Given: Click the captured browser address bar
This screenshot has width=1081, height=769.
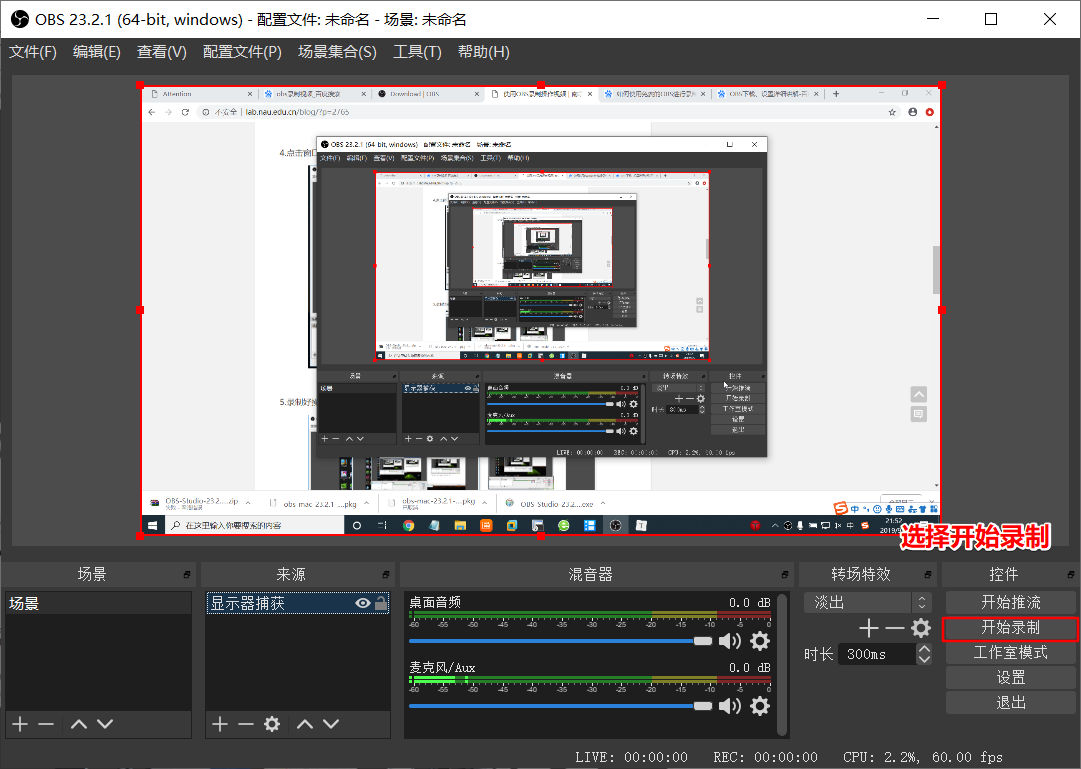Looking at the screenshot, I should pyautogui.click(x=547, y=112).
